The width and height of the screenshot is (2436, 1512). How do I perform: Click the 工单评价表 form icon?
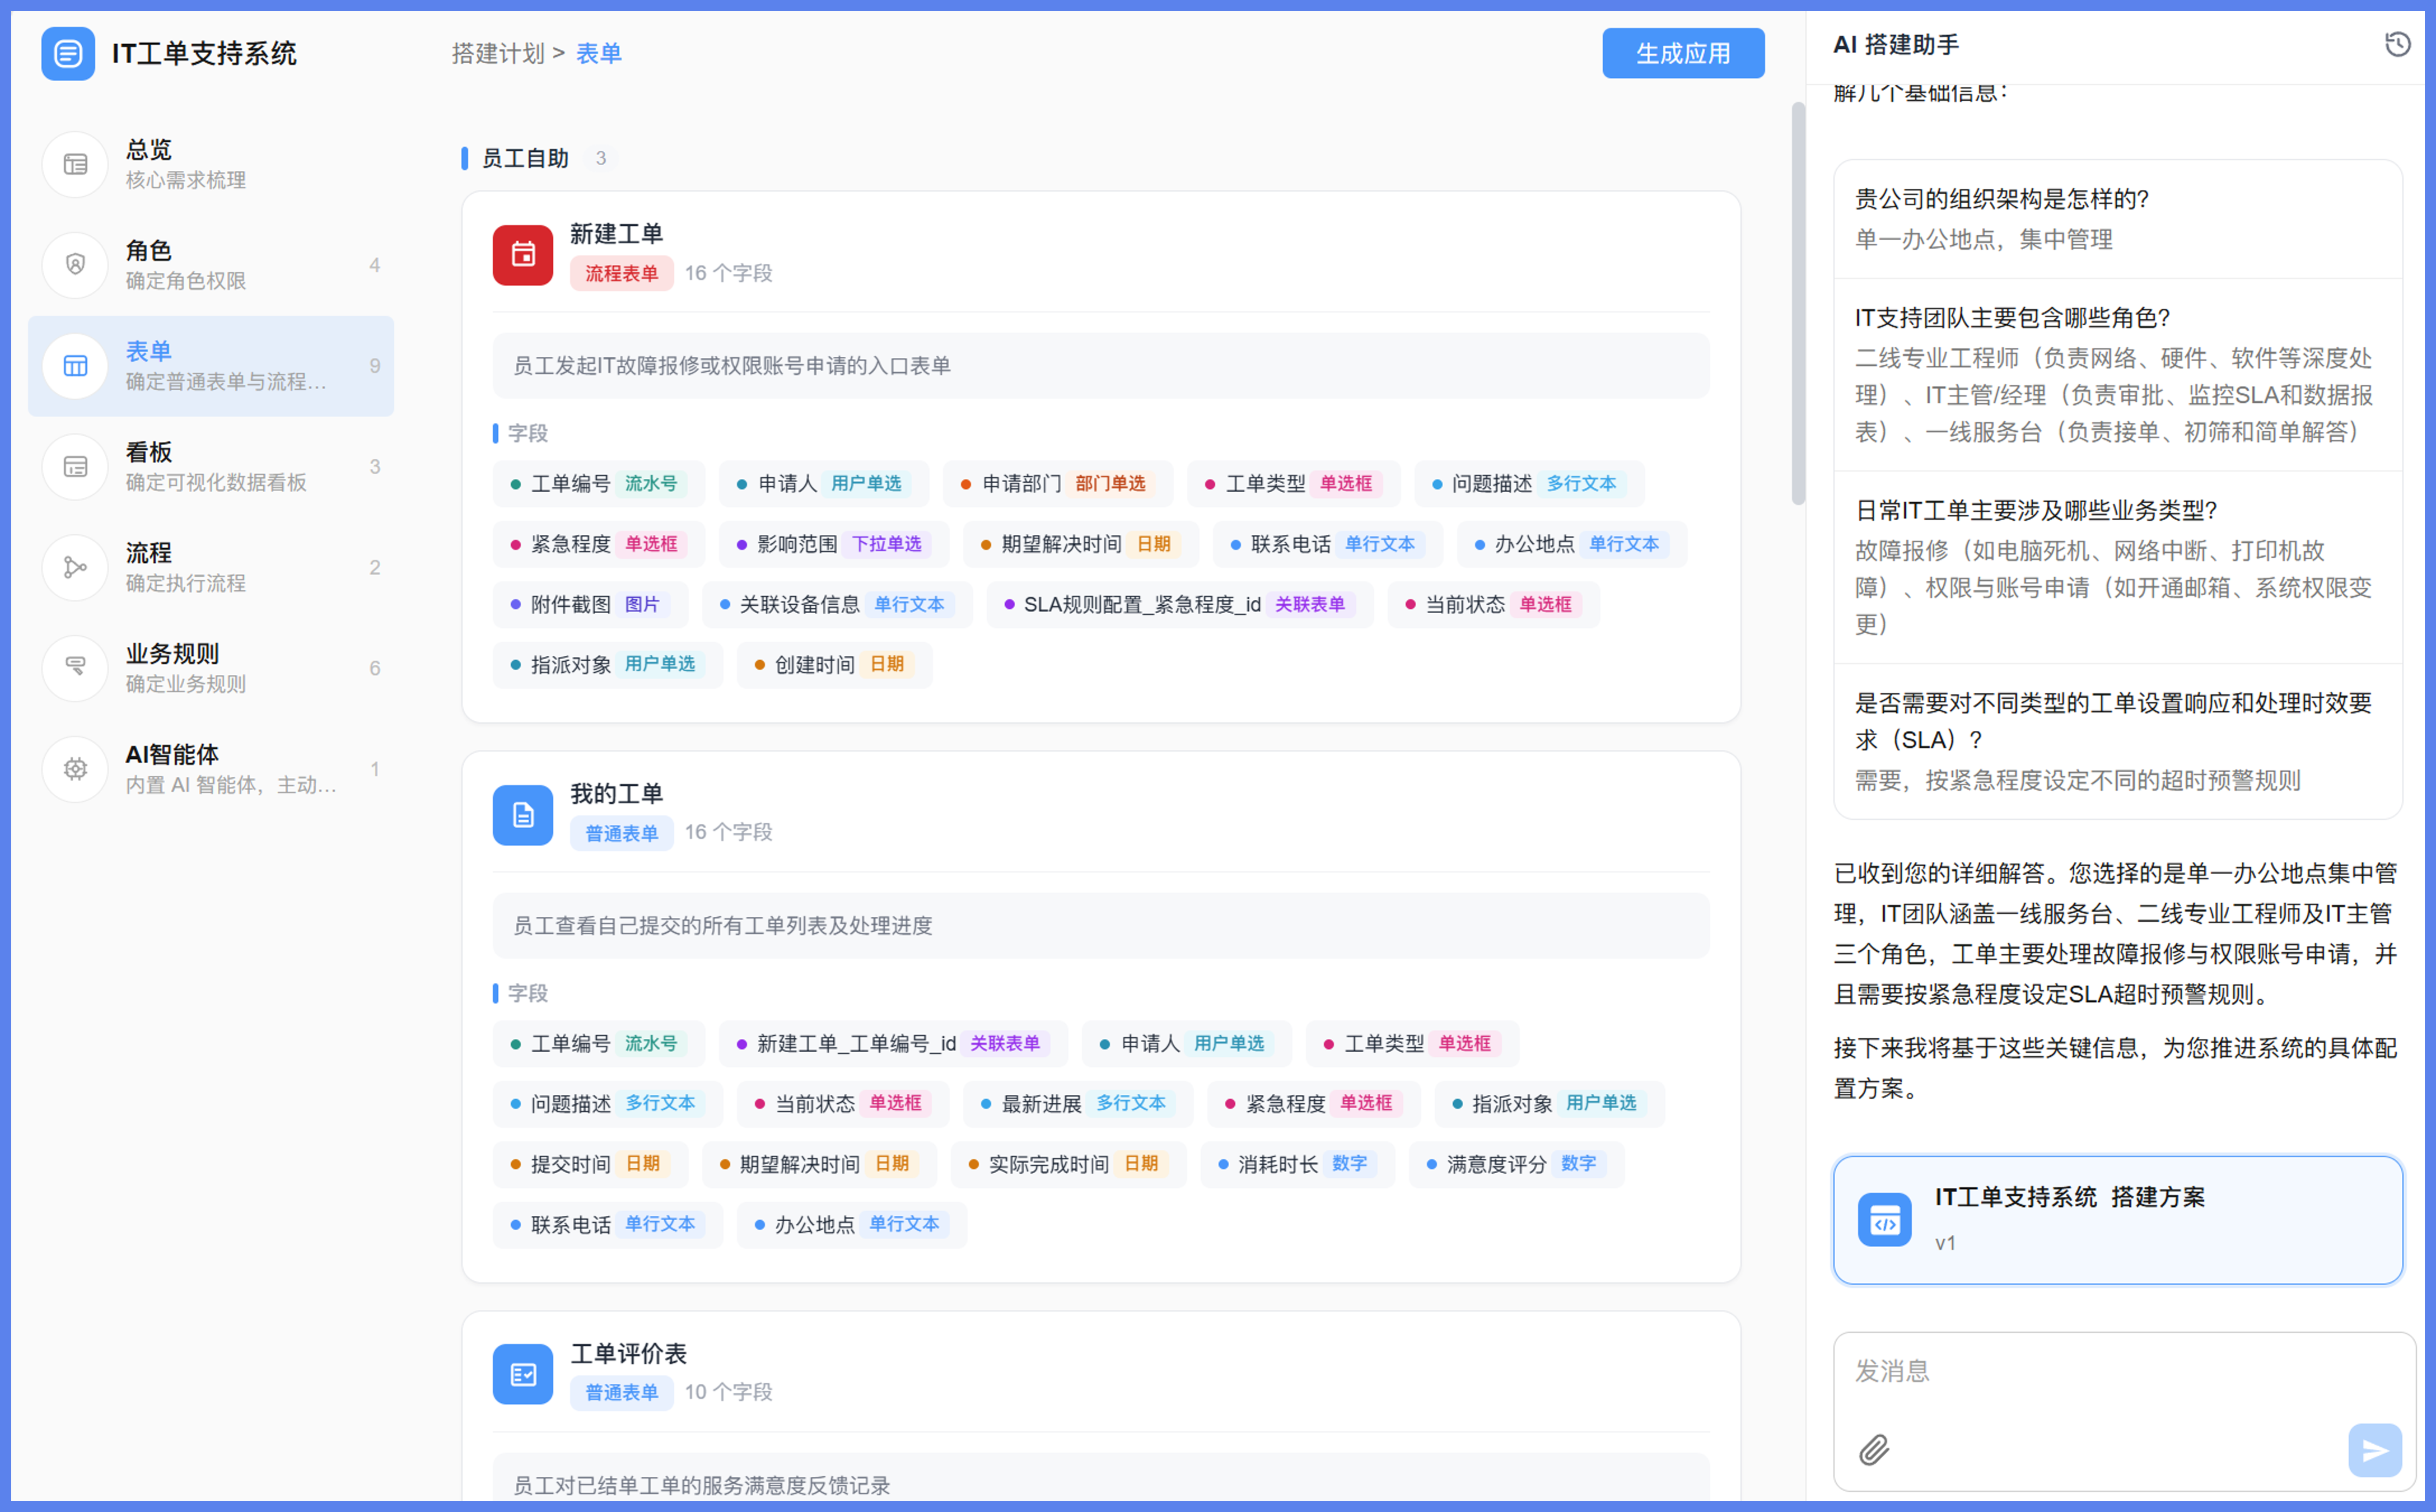[523, 1374]
